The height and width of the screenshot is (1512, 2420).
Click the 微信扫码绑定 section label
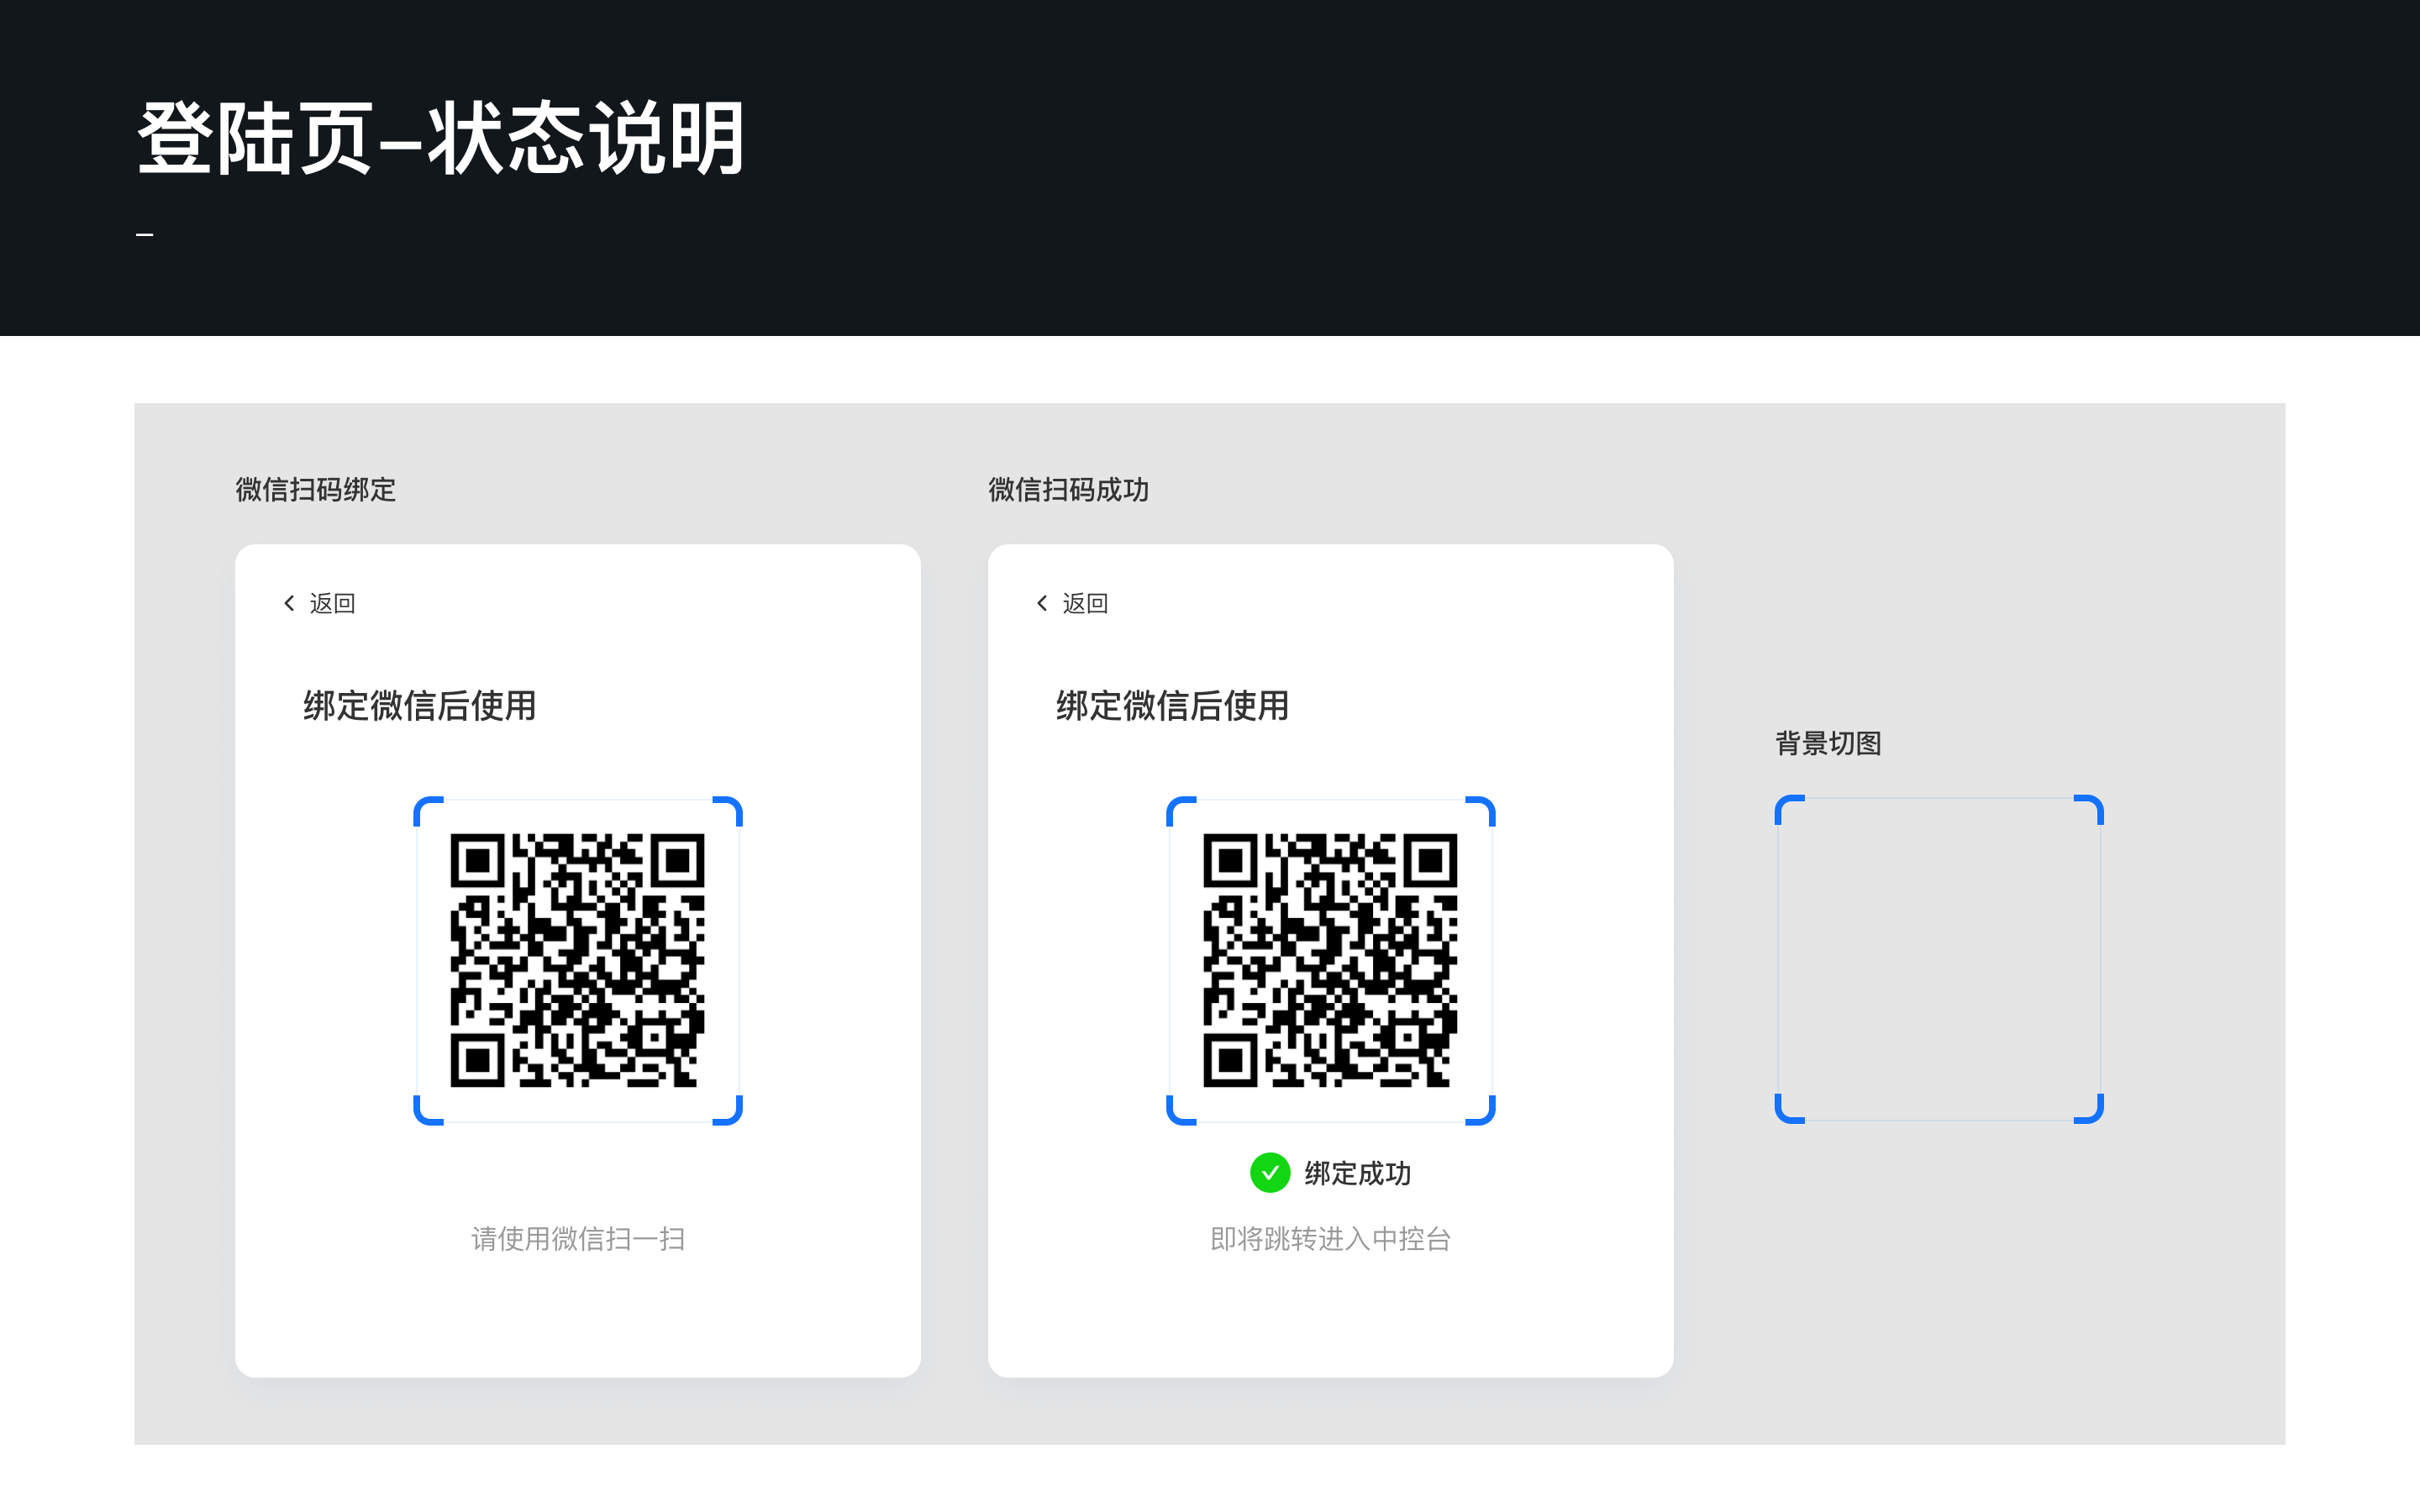(316, 490)
